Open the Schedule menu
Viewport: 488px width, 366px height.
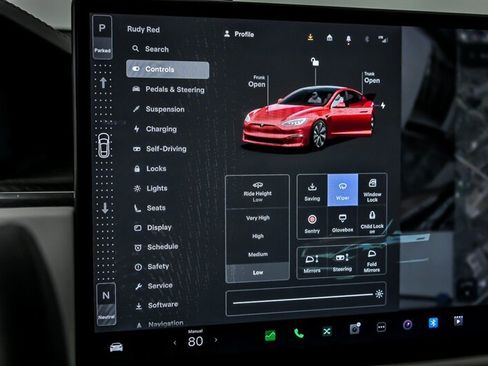pos(156,247)
